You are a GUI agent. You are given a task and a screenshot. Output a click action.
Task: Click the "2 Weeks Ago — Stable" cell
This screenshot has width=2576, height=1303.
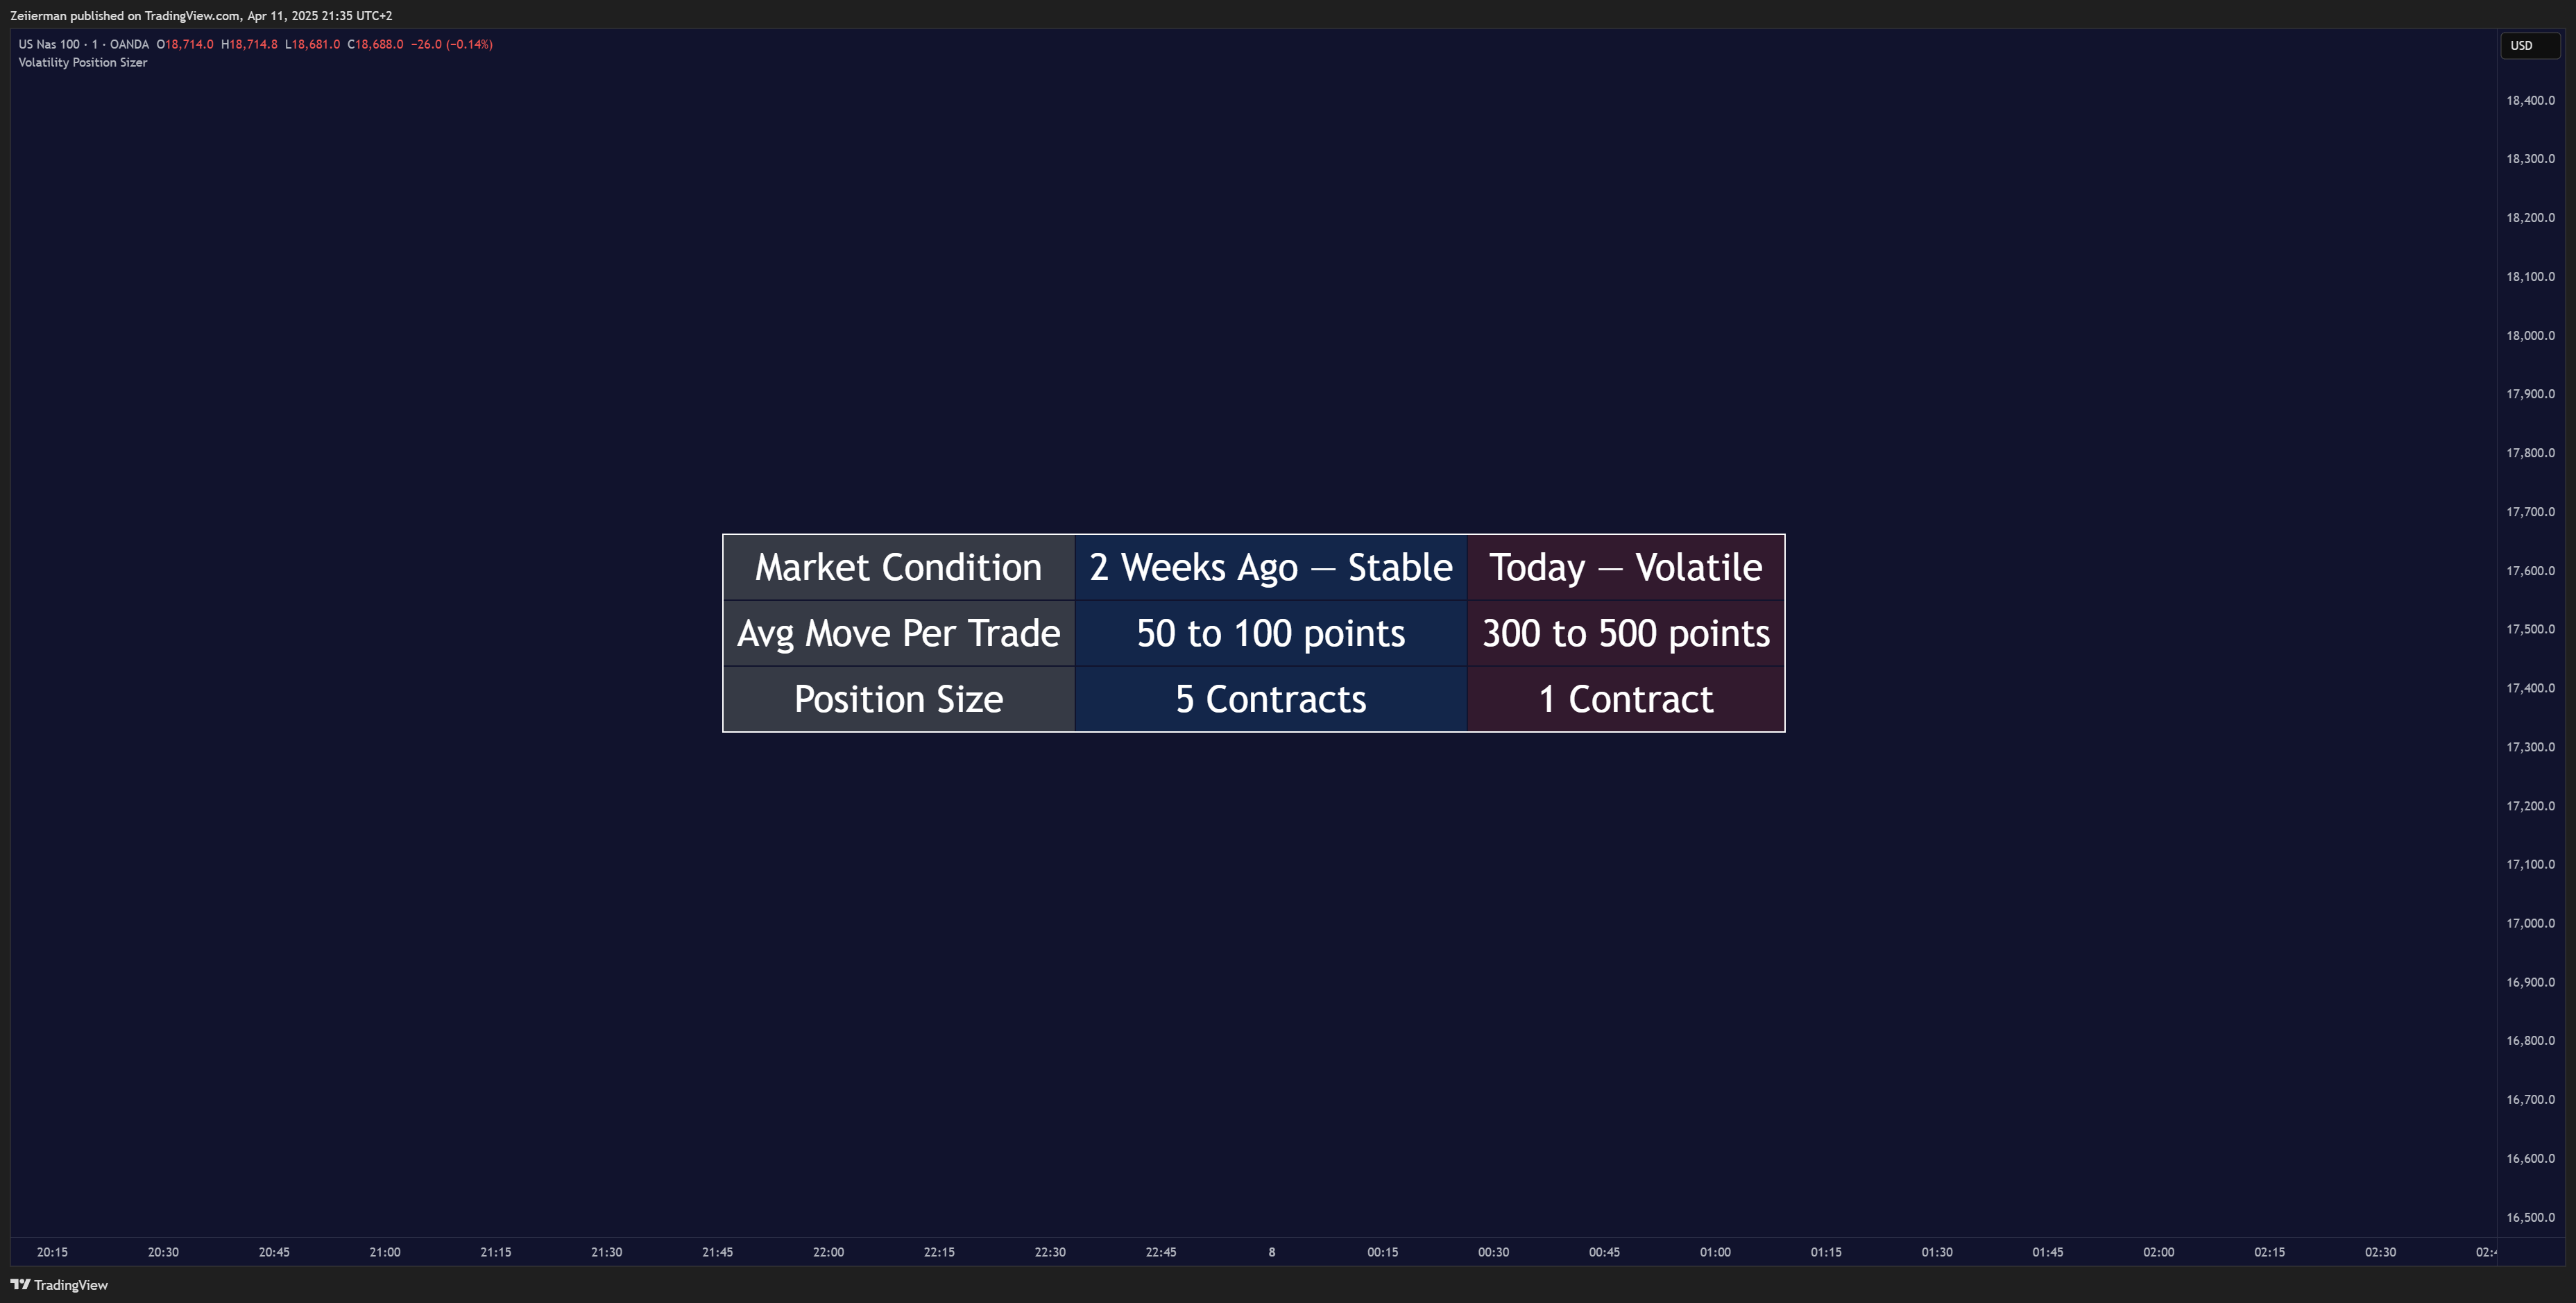pos(1270,567)
